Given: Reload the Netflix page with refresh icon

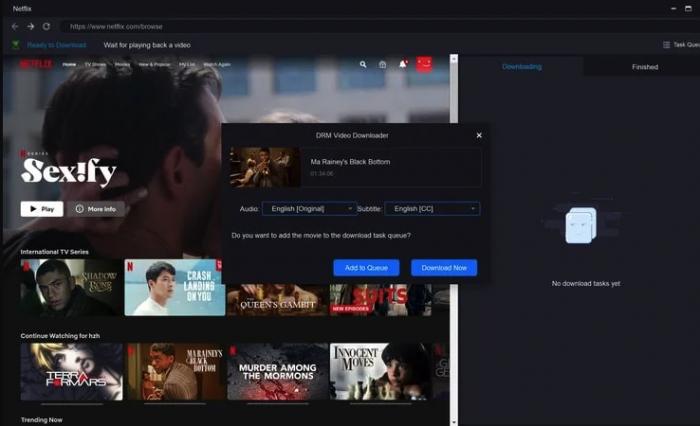Looking at the screenshot, I should click(46, 26).
